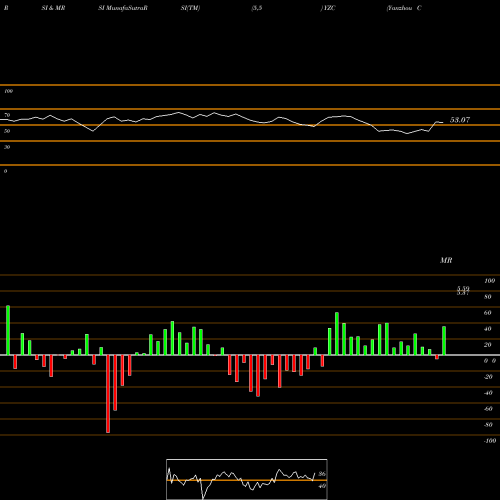Screen dimensions: 500x500
Task: Open the mini RSI overview thumbnail chart
Action: pyautogui.click(x=247, y=479)
